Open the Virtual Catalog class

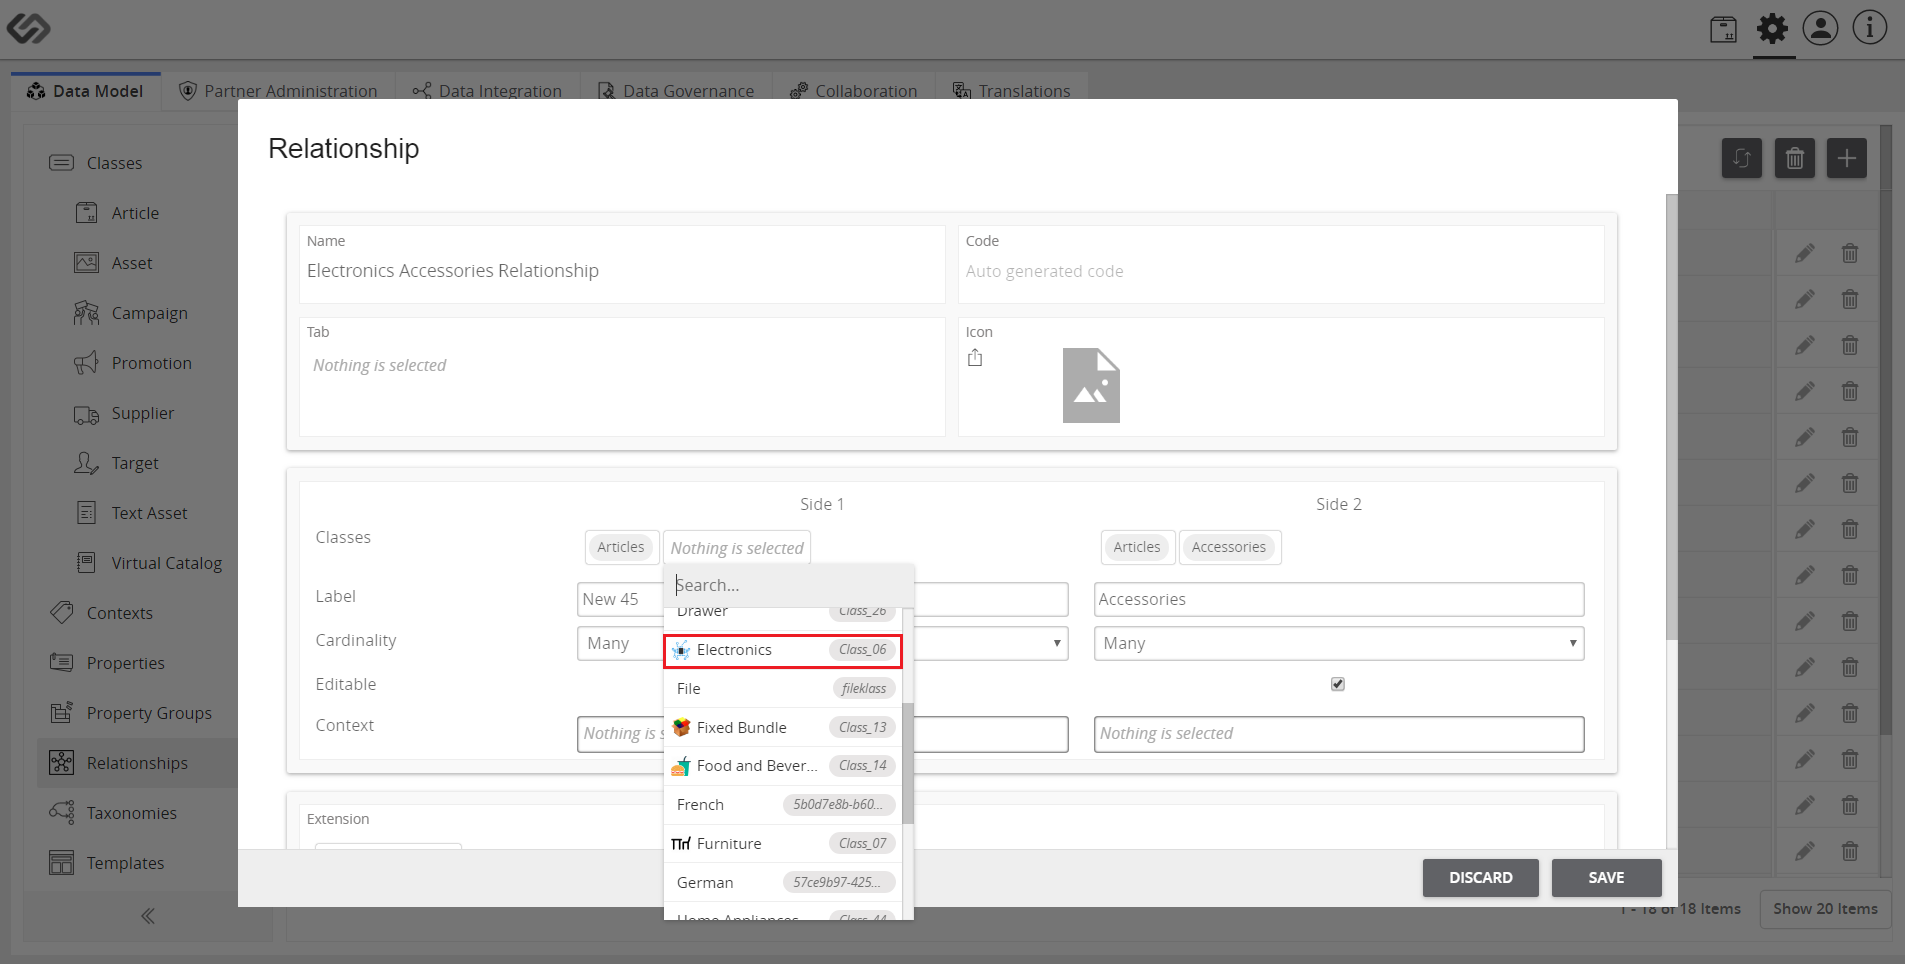click(166, 563)
